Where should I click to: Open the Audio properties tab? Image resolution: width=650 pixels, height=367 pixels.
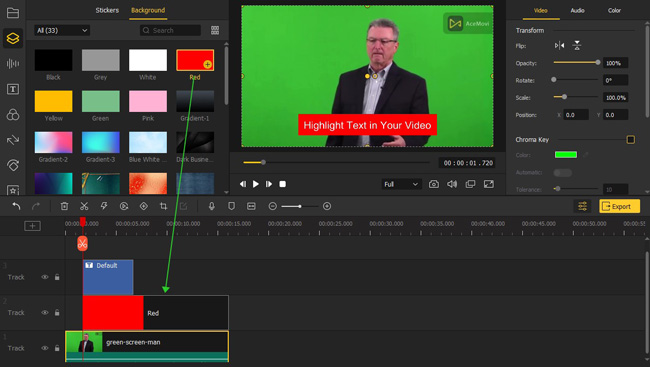point(577,11)
